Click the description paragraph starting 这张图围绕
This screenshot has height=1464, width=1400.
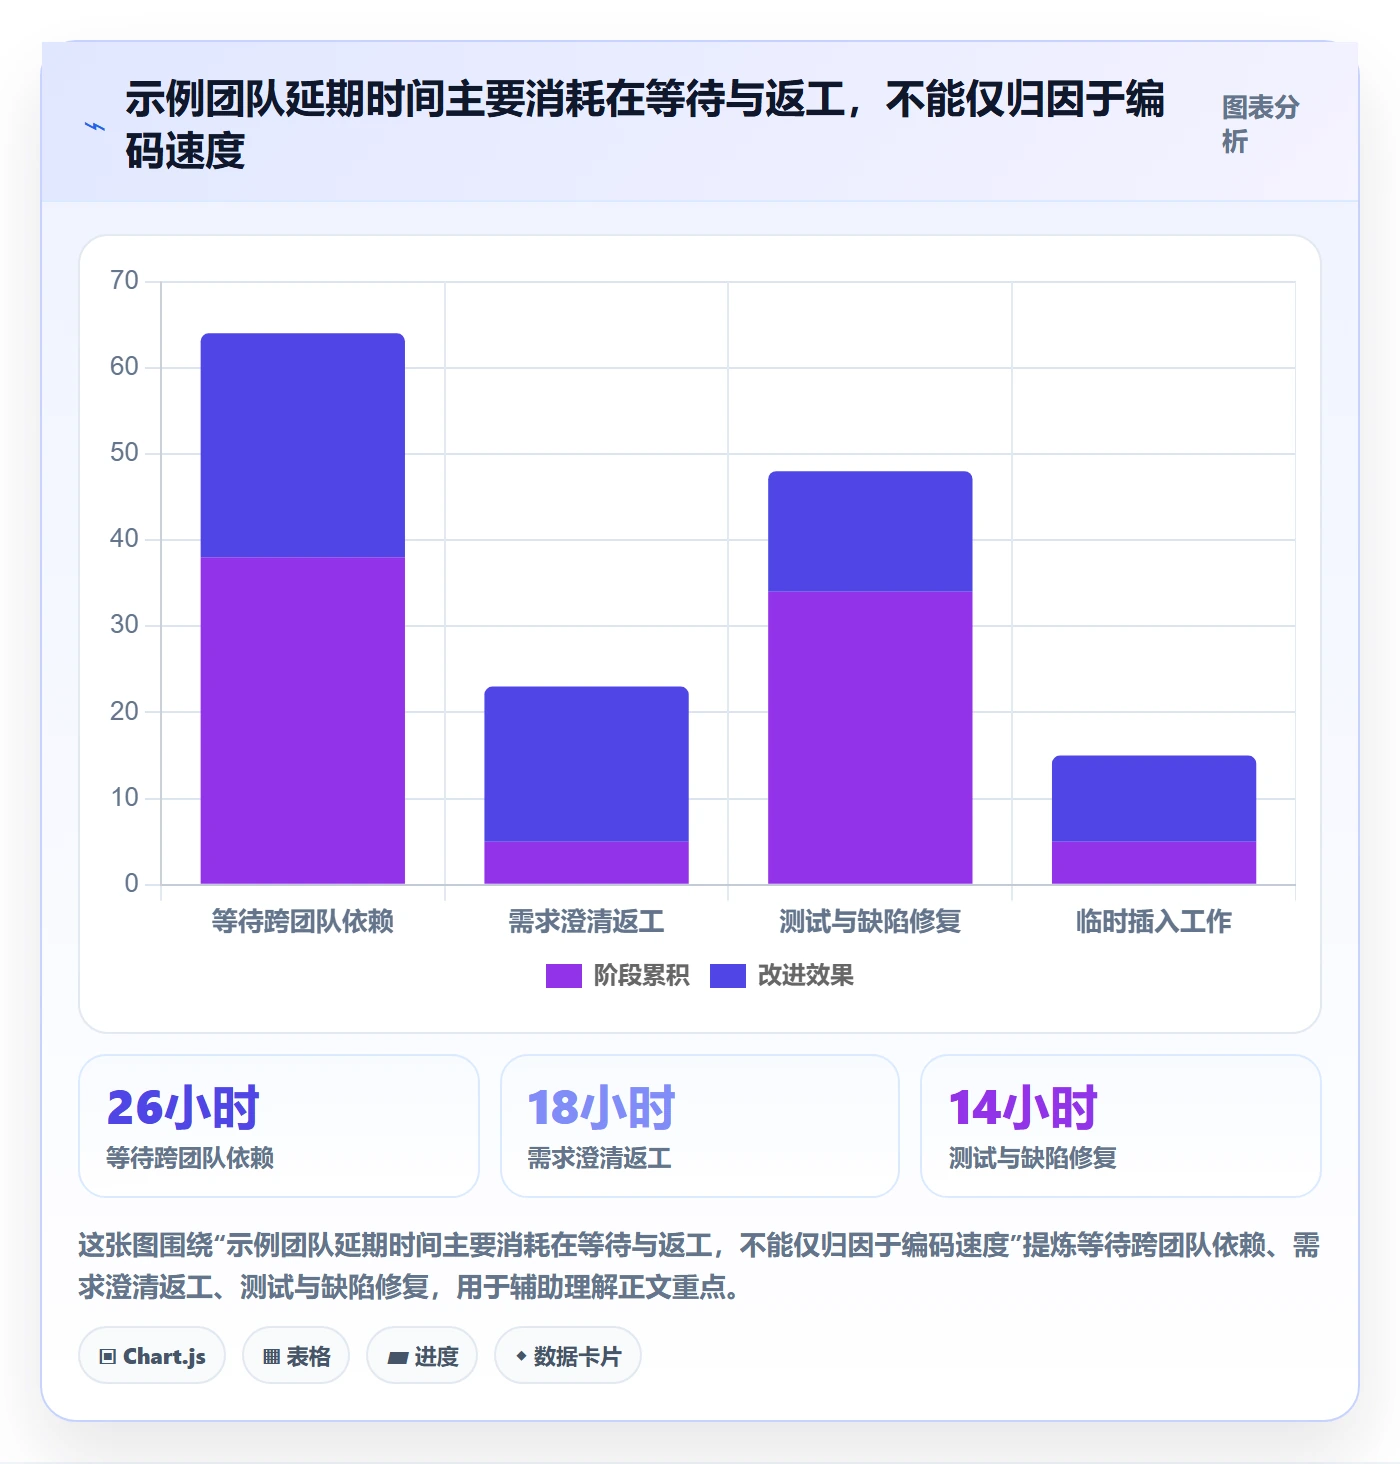pyautogui.click(x=699, y=1266)
